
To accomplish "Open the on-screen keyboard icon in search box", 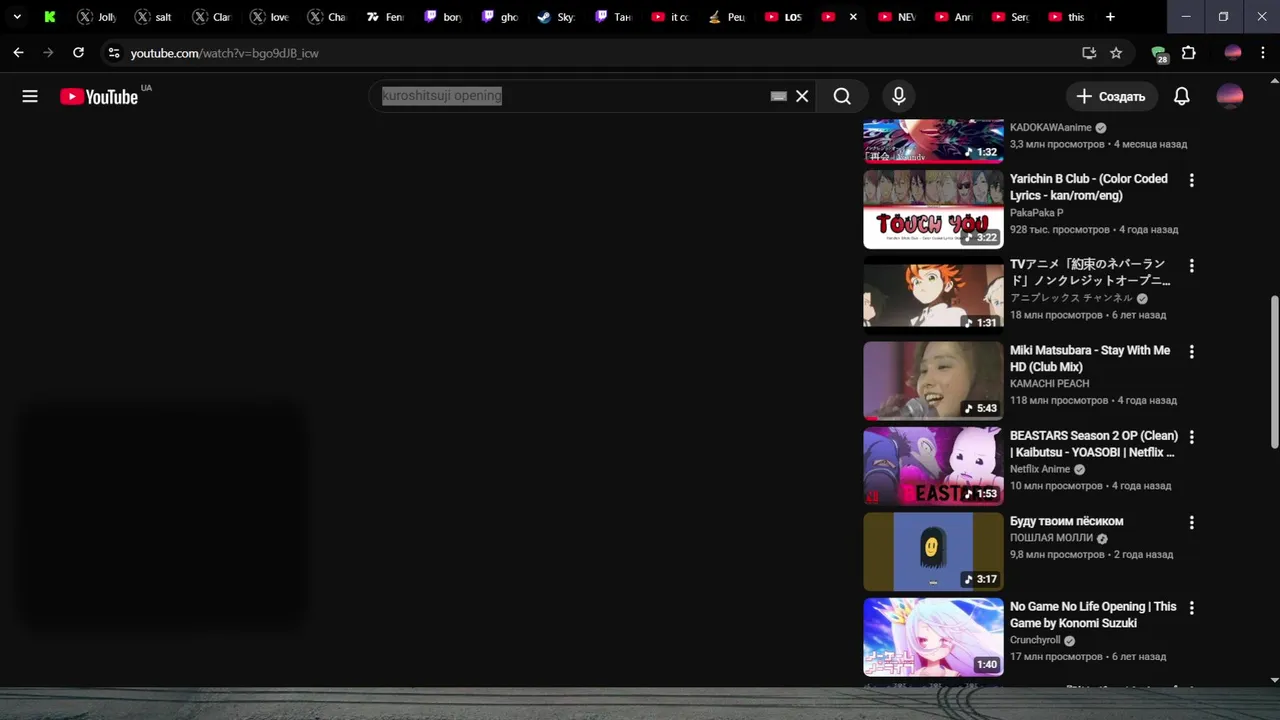I will coord(778,96).
